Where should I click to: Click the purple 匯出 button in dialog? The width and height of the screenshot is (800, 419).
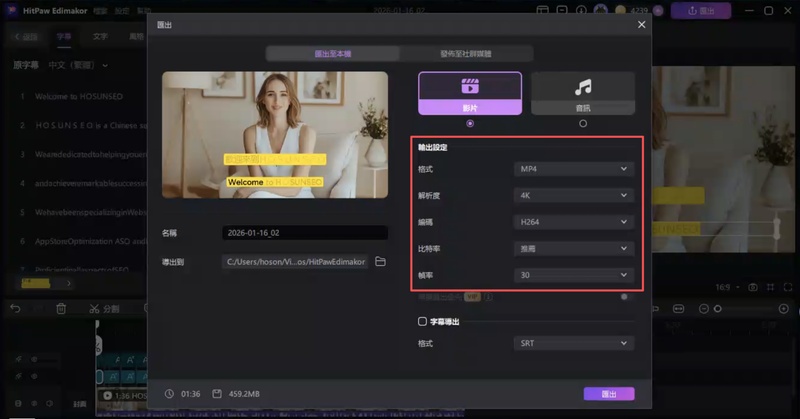point(609,394)
